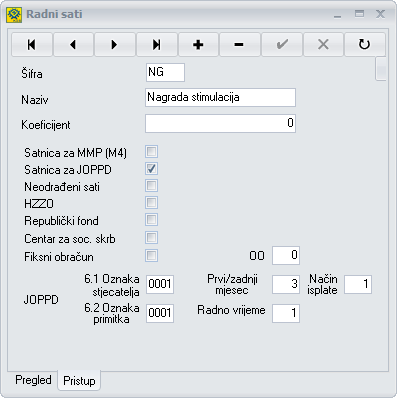This screenshot has height=398, width=397.
Task: Uncheck Satnica za JOPPD checkbox
Action: (151, 169)
